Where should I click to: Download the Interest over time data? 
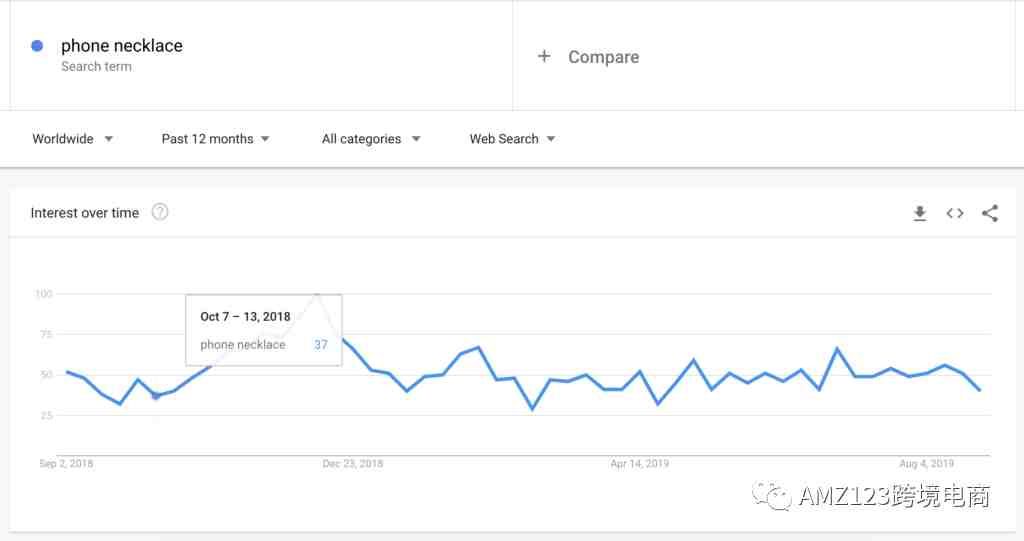point(920,214)
